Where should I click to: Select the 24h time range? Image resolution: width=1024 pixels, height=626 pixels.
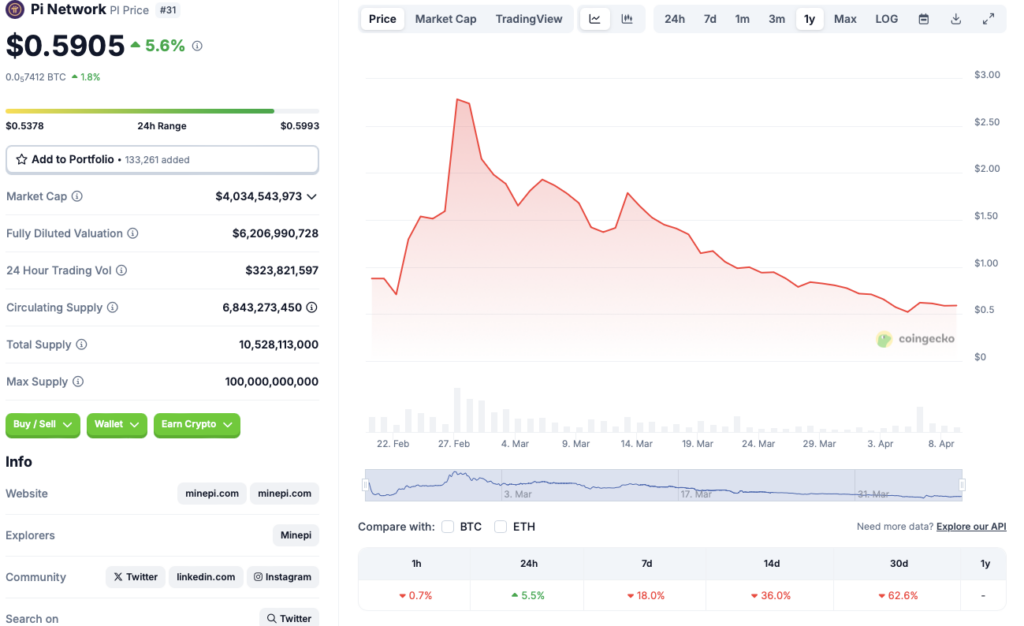675,19
